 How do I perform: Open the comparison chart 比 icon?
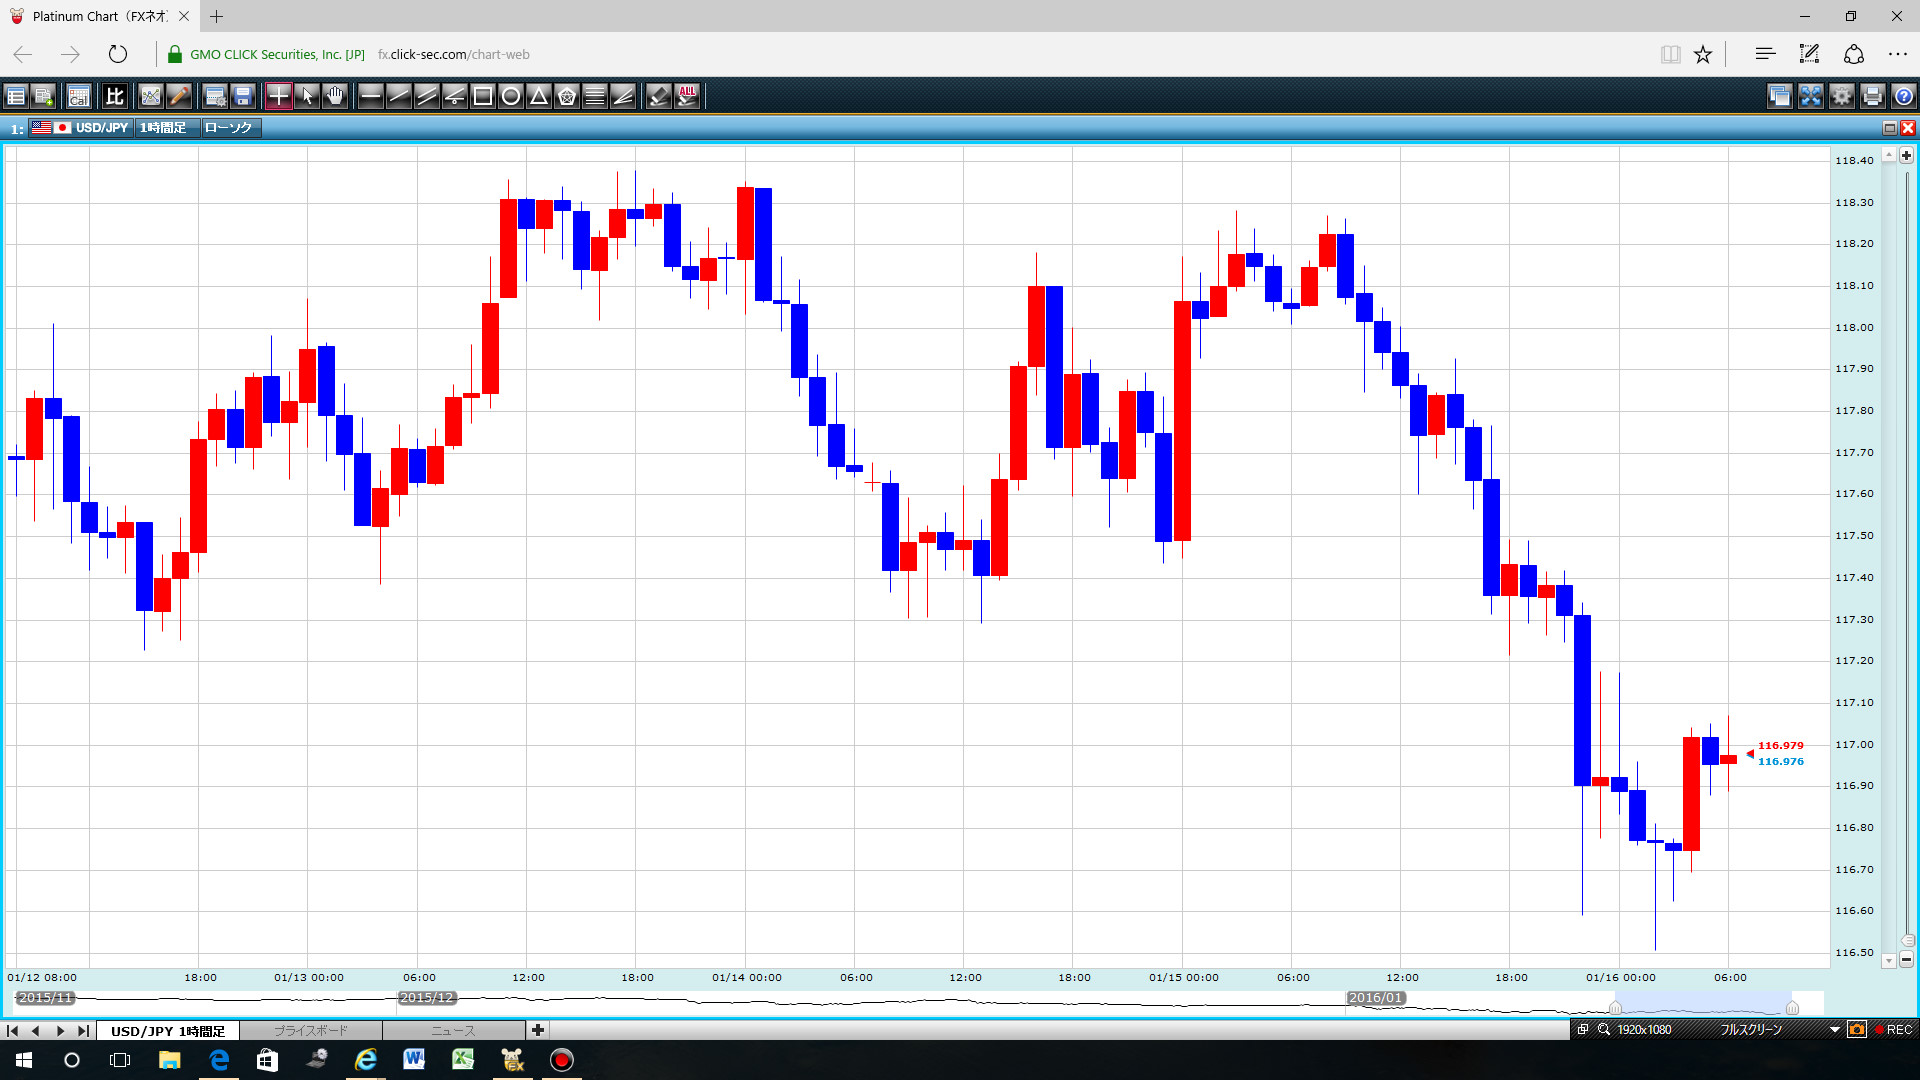click(114, 96)
